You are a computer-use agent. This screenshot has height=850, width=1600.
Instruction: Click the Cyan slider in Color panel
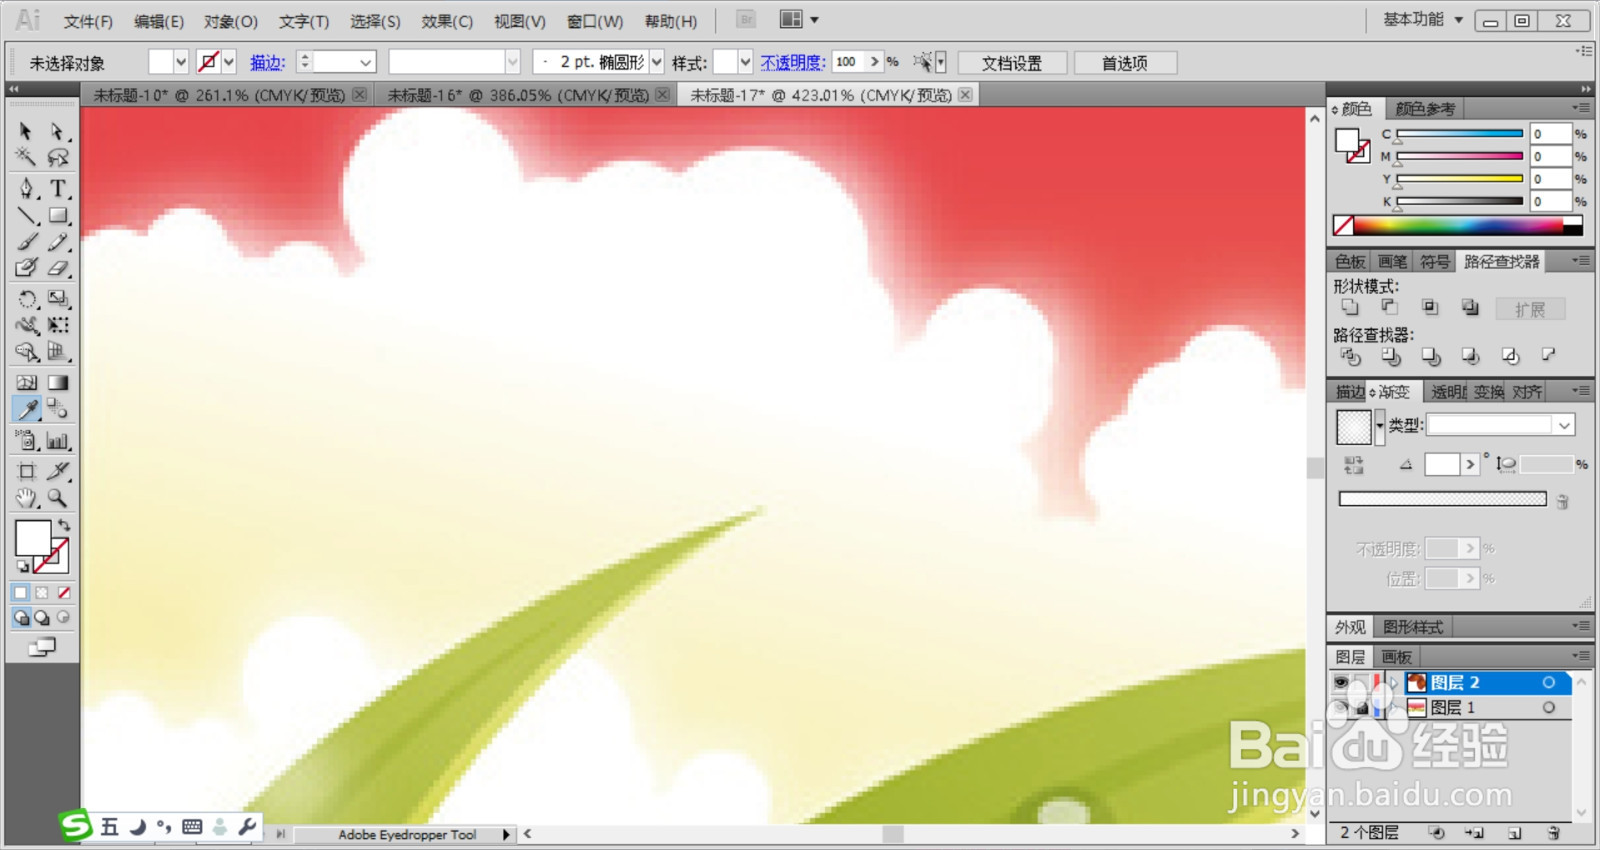point(1460,133)
